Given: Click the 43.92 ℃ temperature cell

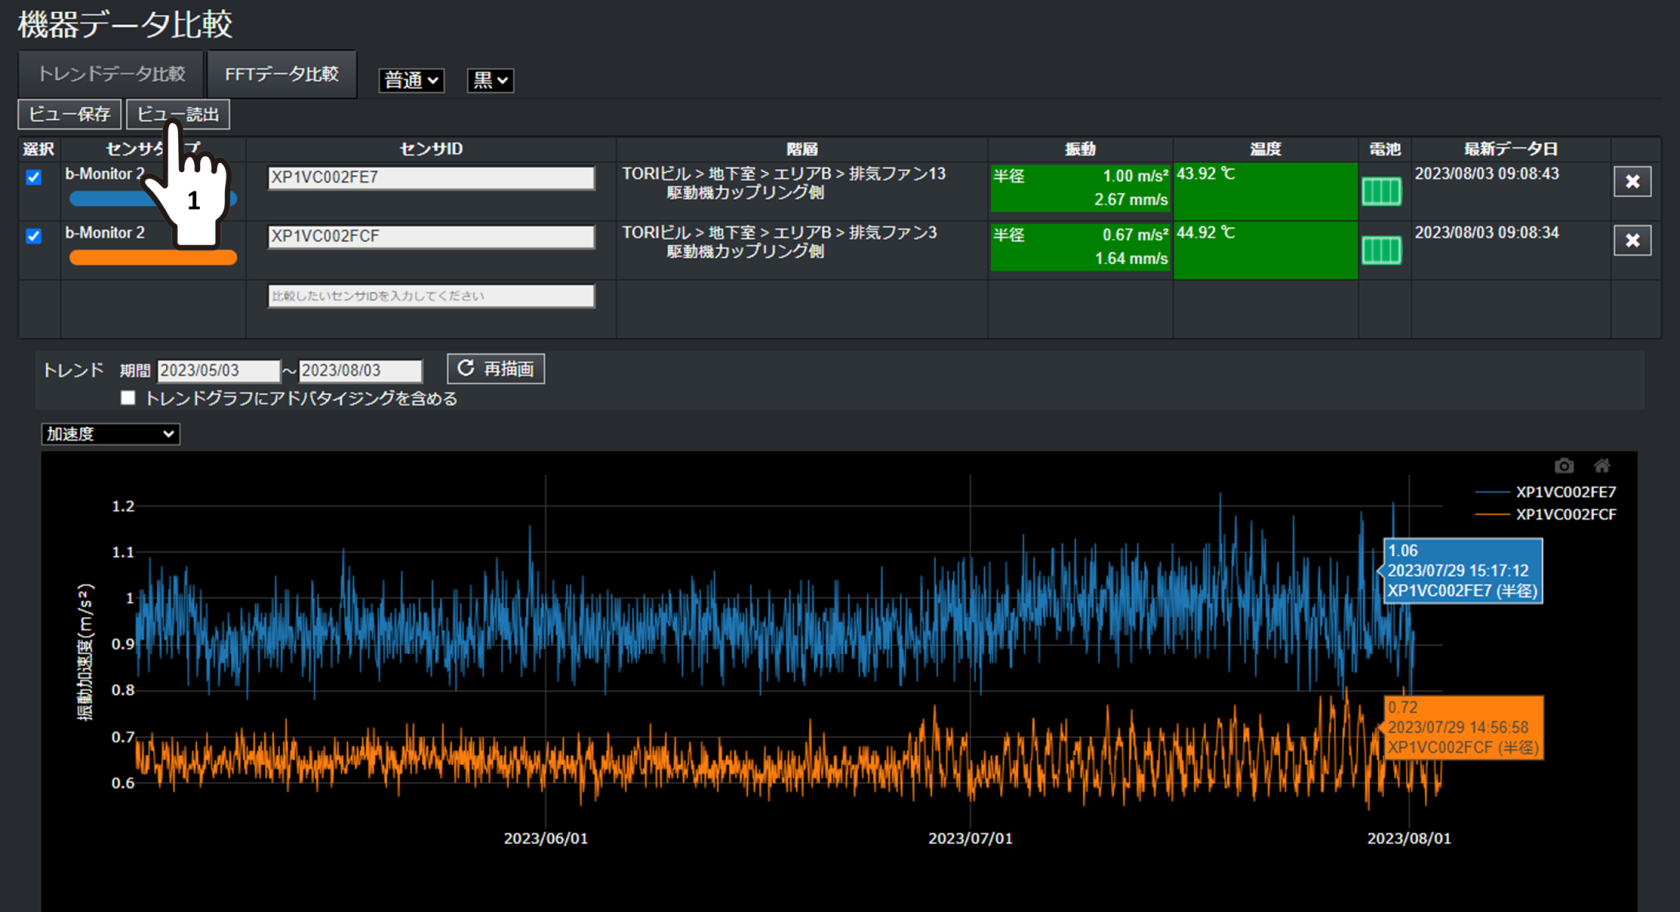Looking at the screenshot, I should 1265,191.
